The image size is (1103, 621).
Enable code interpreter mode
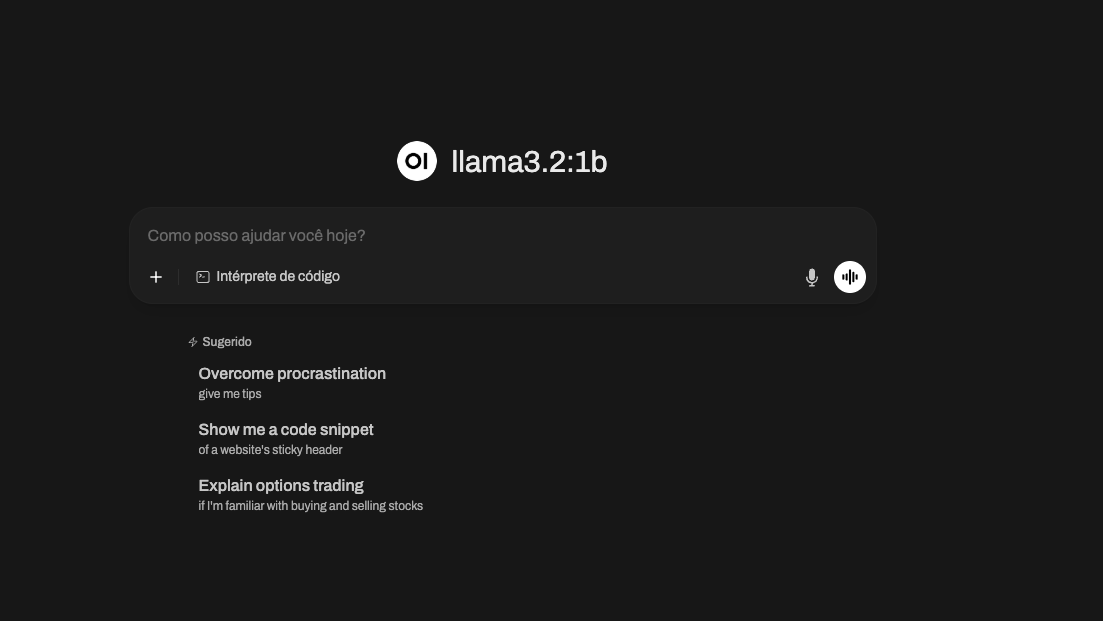[268, 276]
